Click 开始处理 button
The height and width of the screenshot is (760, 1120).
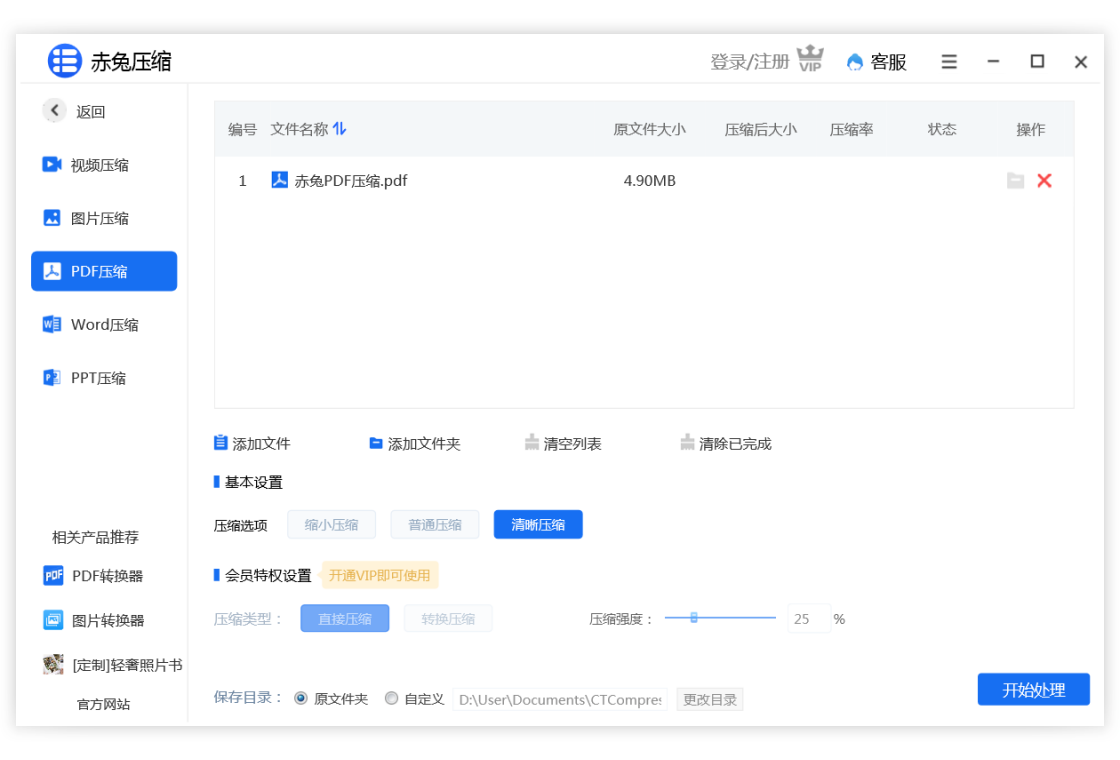coord(1034,689)
